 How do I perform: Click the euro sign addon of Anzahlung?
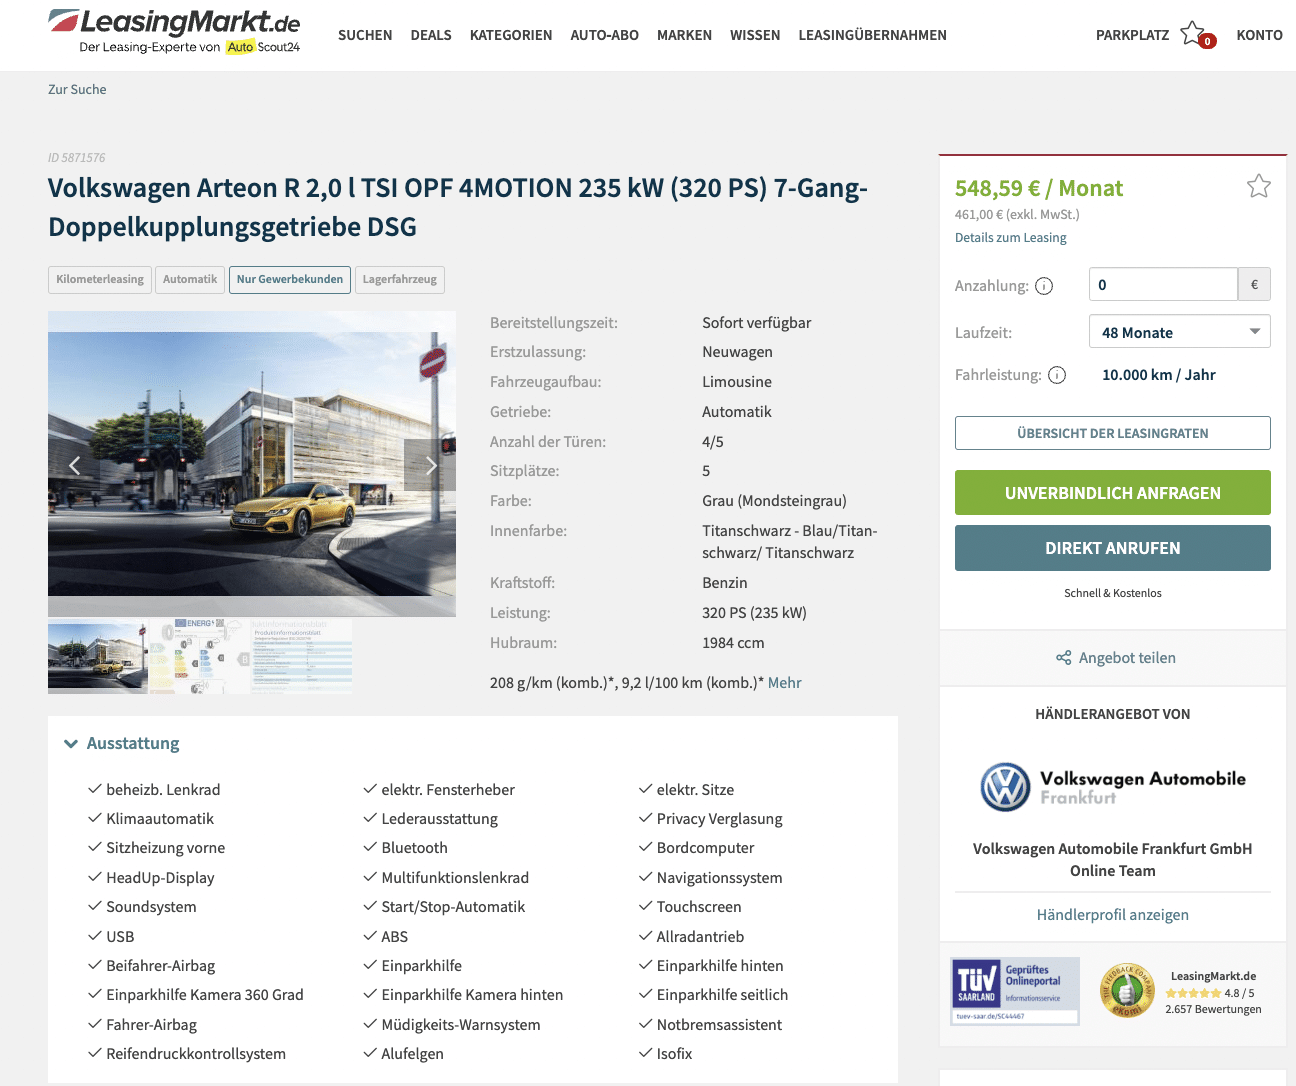pos(1254,285)
